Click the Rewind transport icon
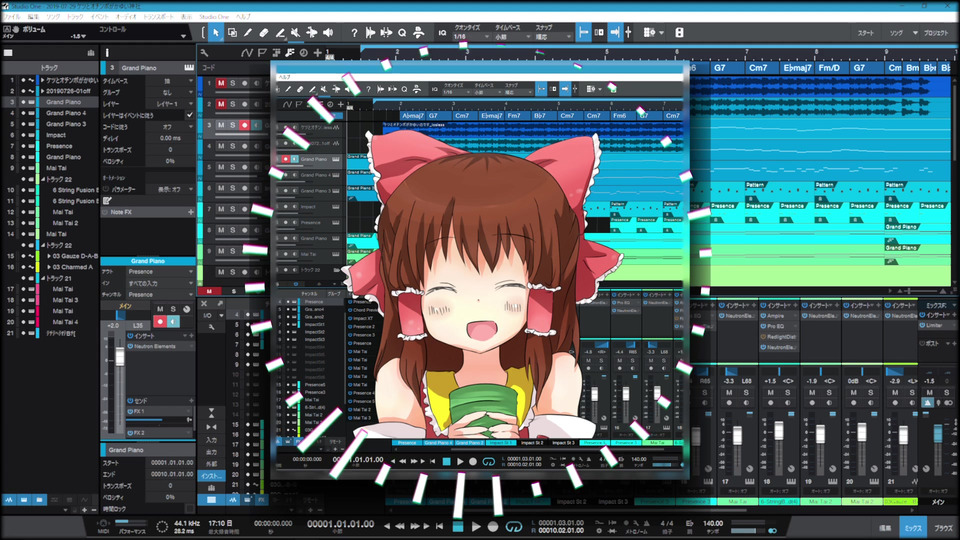Image resolution: width=960 pixels, height=540 pixels. (400, 526)
